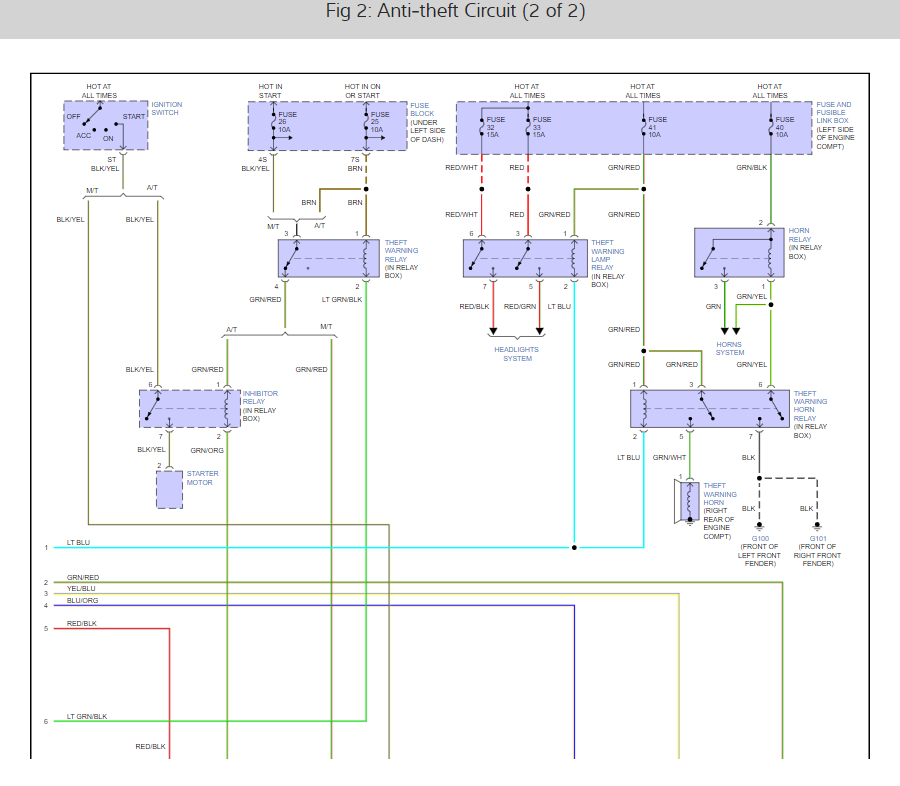
Task: Select the G100 ground label
Action: (760, 539)
